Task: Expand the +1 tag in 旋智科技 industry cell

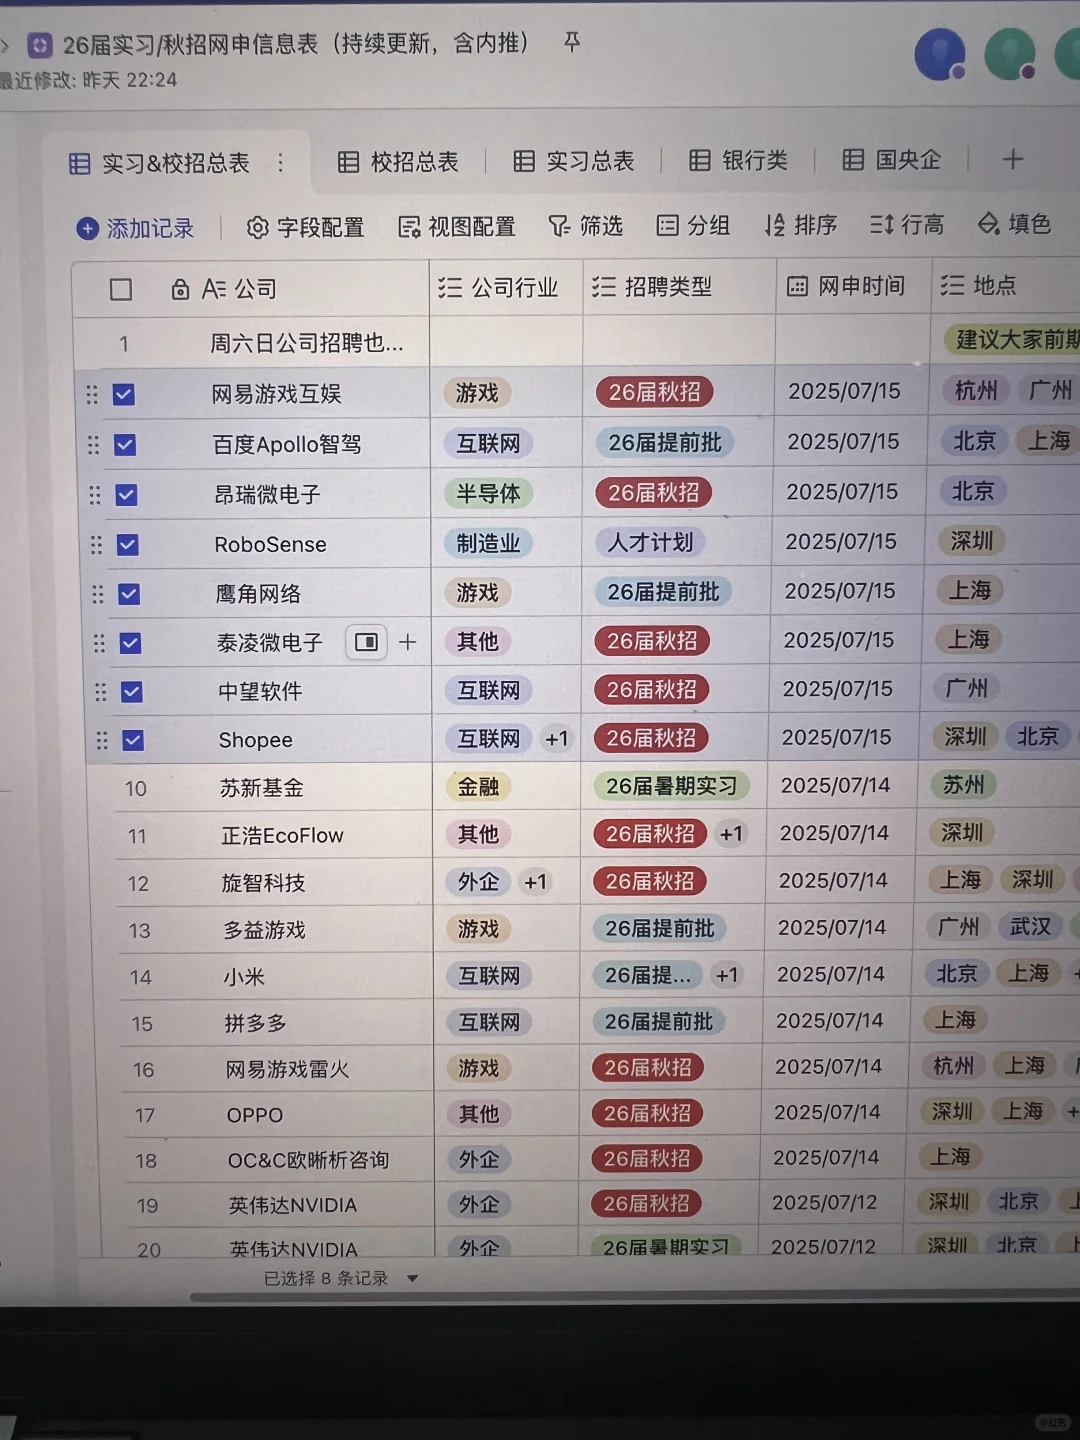Action: click(536, 882)
